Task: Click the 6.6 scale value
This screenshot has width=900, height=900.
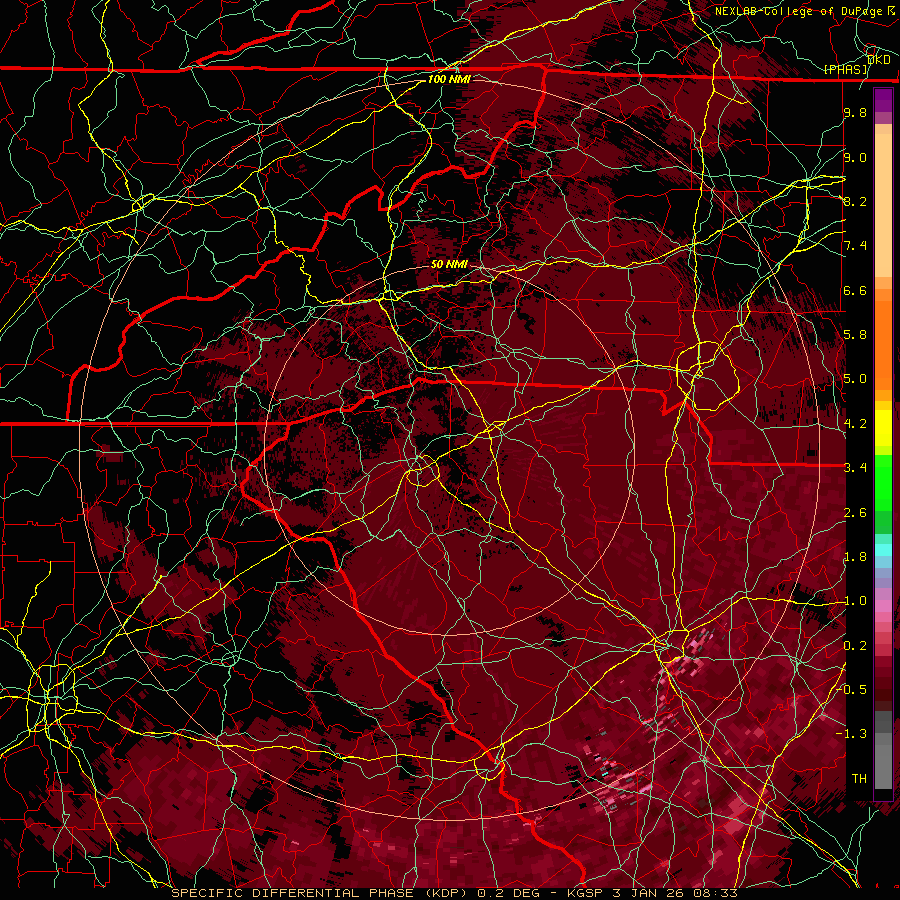Action: [x=855, y=290]
